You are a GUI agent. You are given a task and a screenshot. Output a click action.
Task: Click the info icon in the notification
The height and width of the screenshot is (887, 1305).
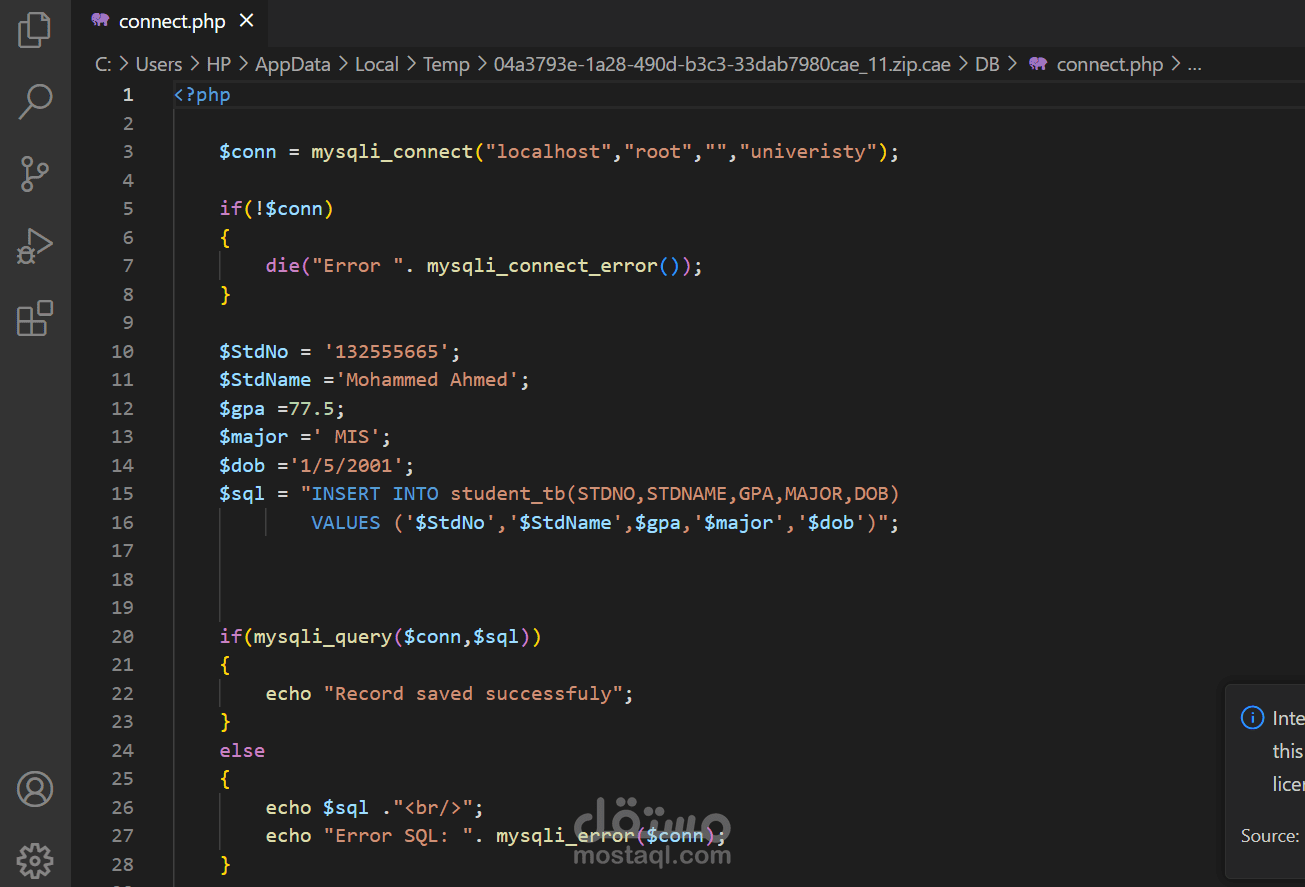[x=1251, y=718]
